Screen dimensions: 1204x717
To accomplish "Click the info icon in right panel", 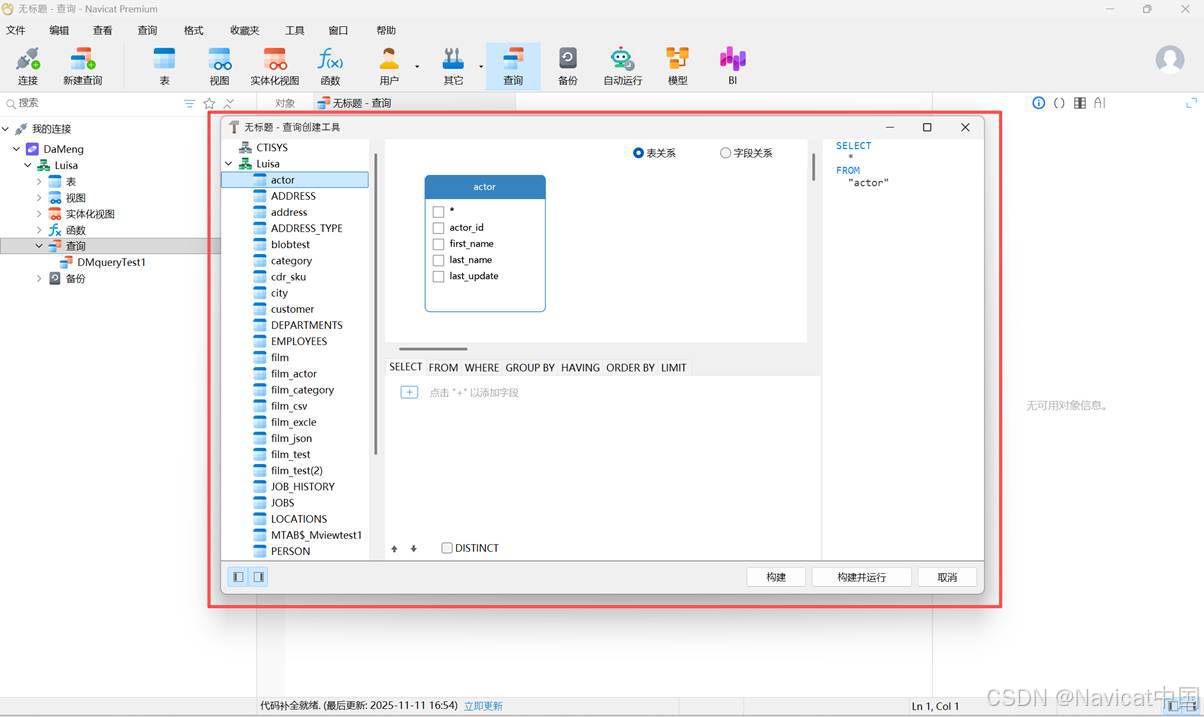I will 1038,103.
